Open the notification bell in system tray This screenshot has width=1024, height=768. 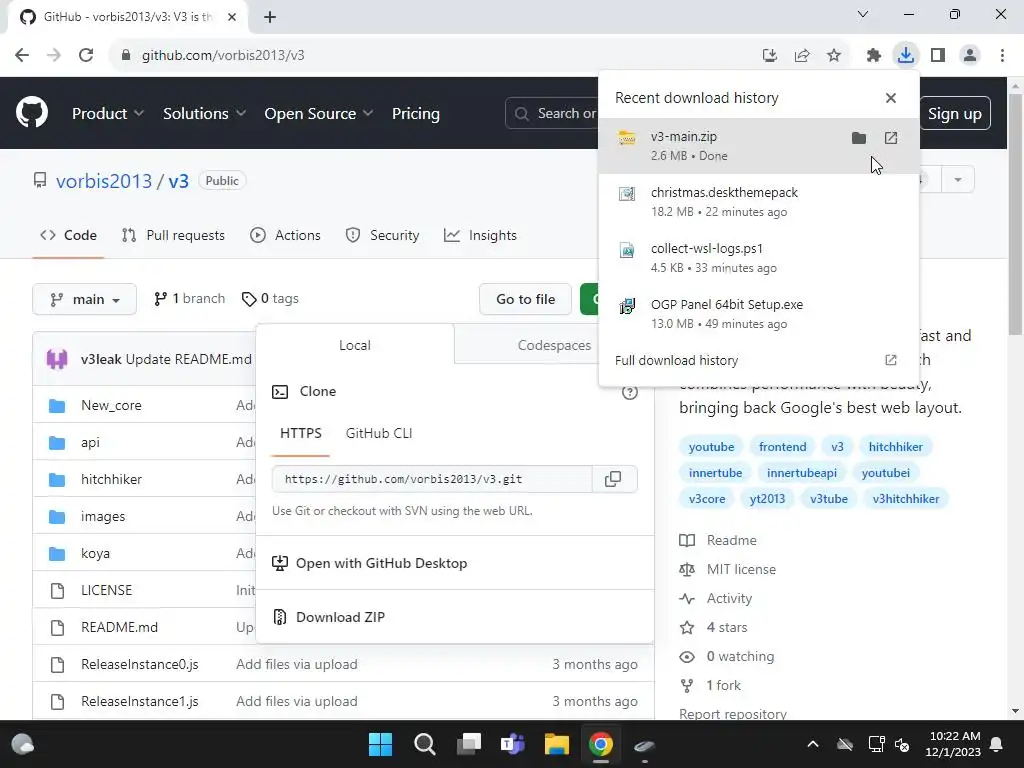[997, 744]
